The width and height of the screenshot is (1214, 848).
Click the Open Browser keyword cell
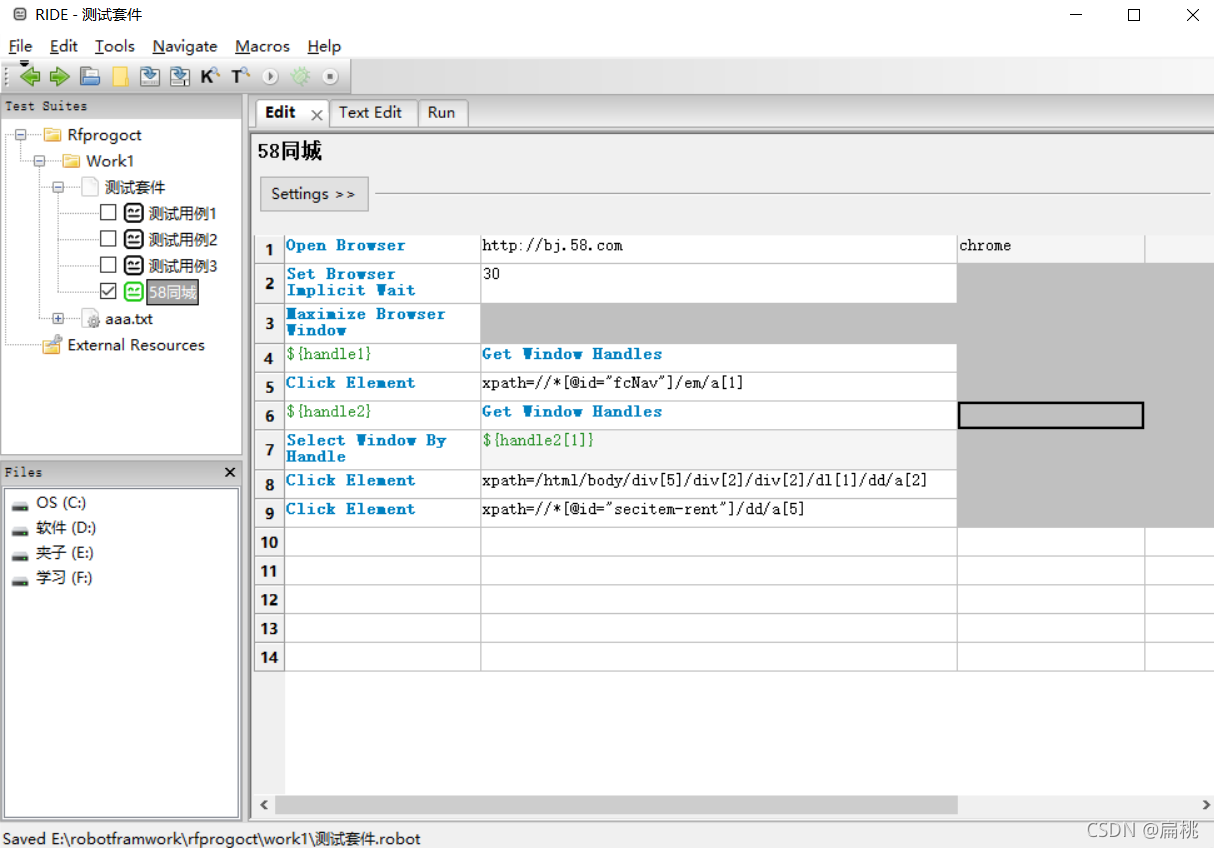(x=382, y=249)
